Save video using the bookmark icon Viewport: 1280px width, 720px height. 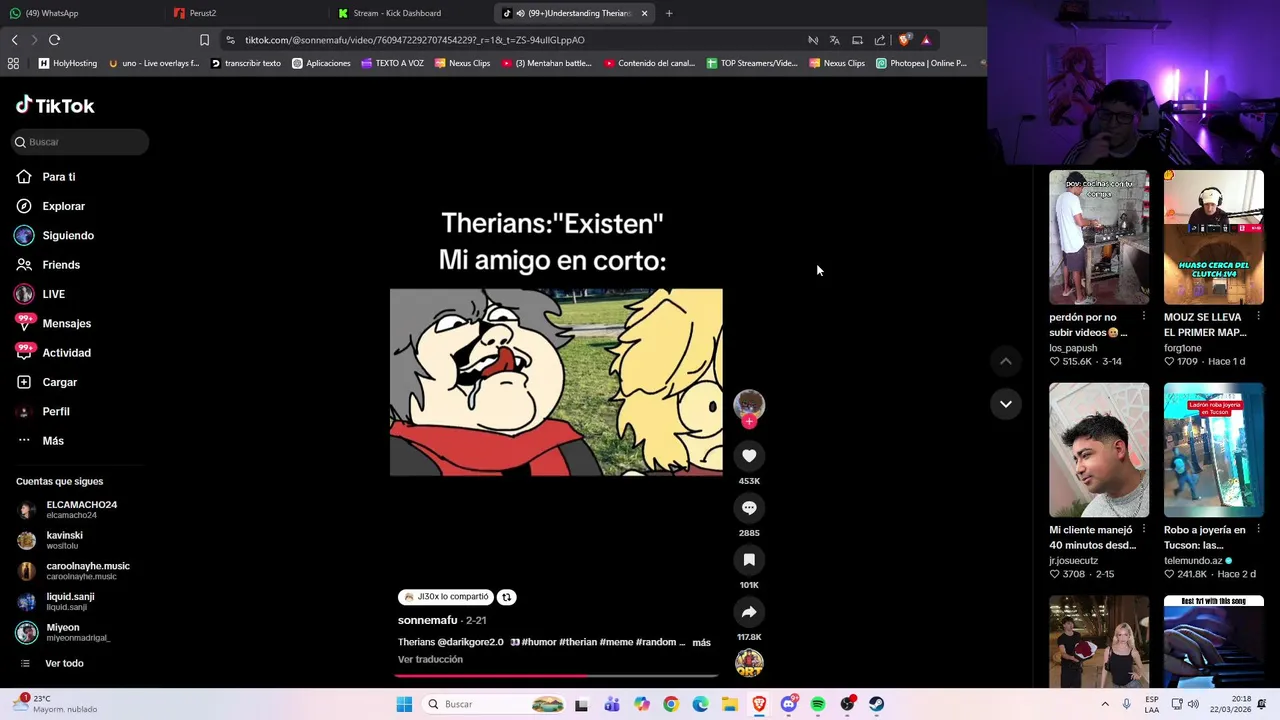coord(749,560)
